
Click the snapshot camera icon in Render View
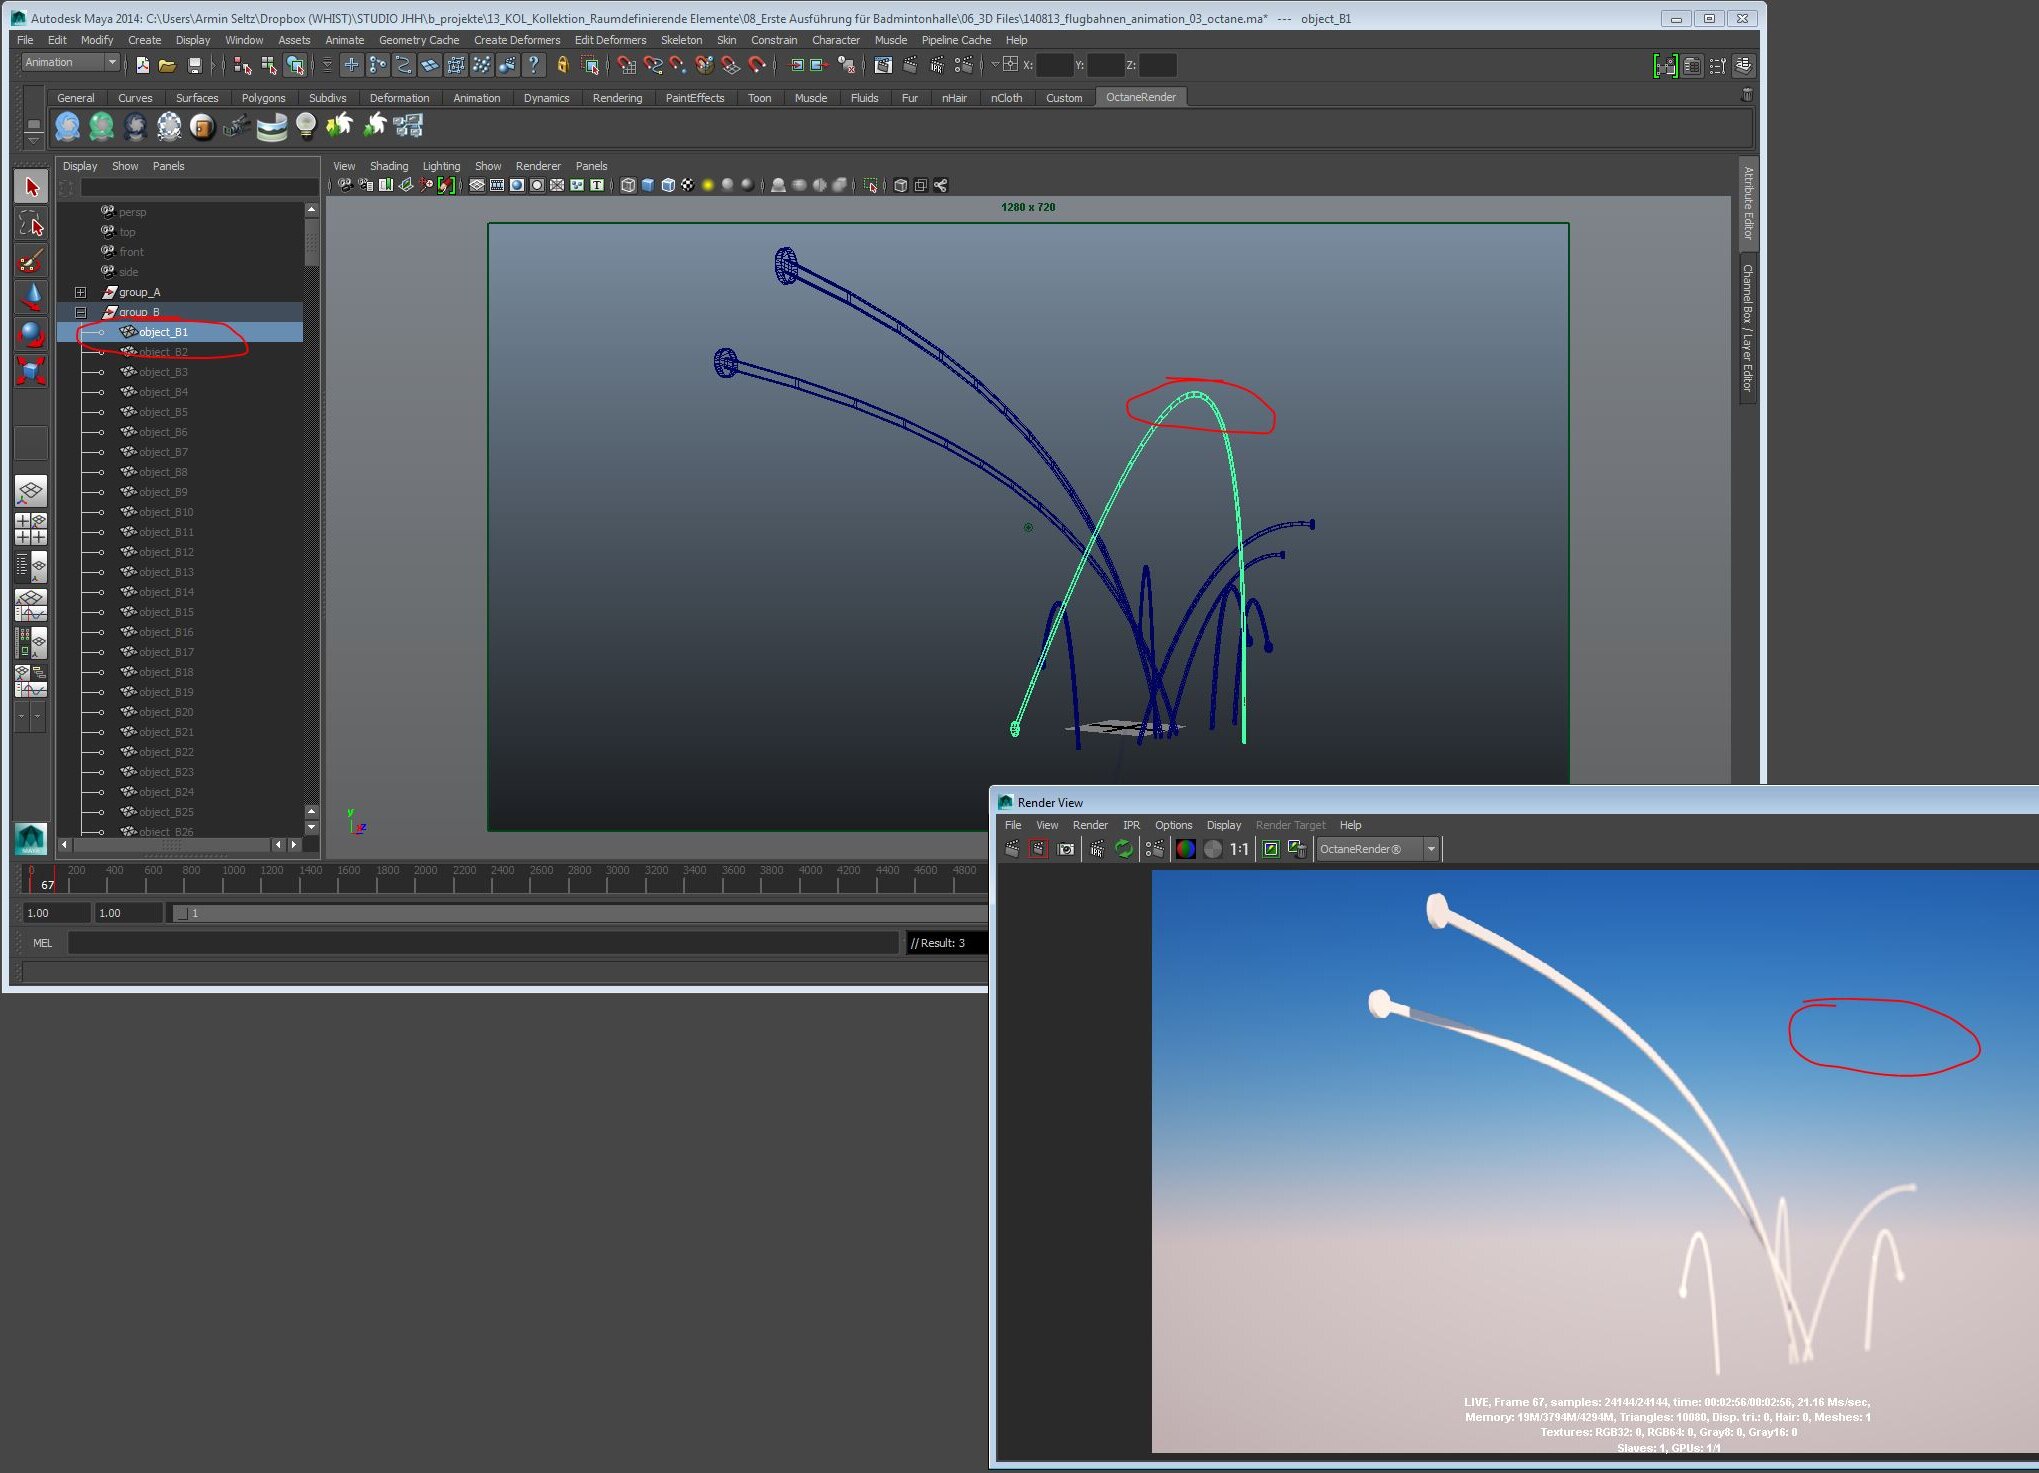[1066, 849]
